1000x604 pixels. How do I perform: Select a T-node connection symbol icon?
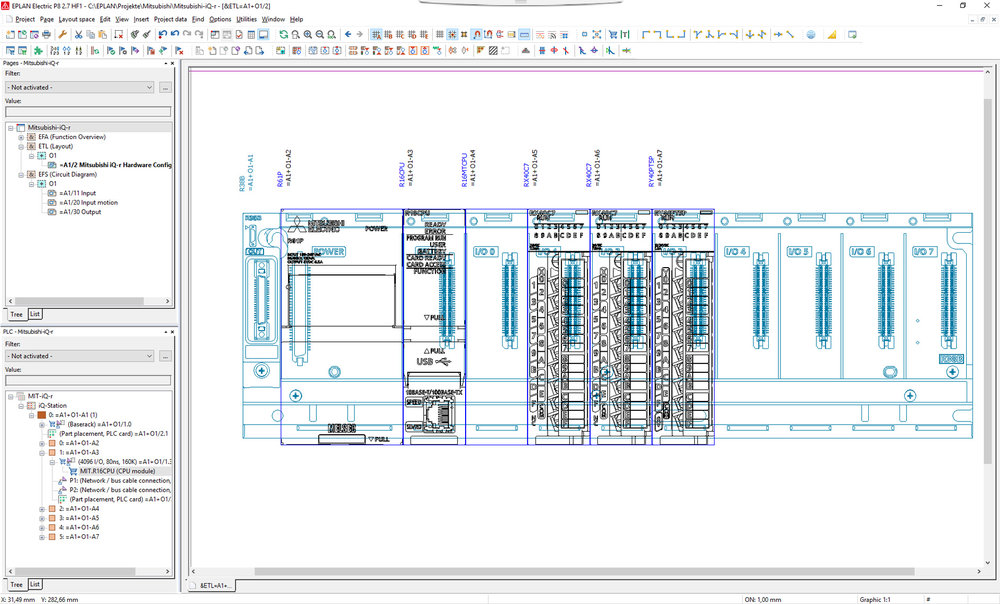[x=697, y=35]
